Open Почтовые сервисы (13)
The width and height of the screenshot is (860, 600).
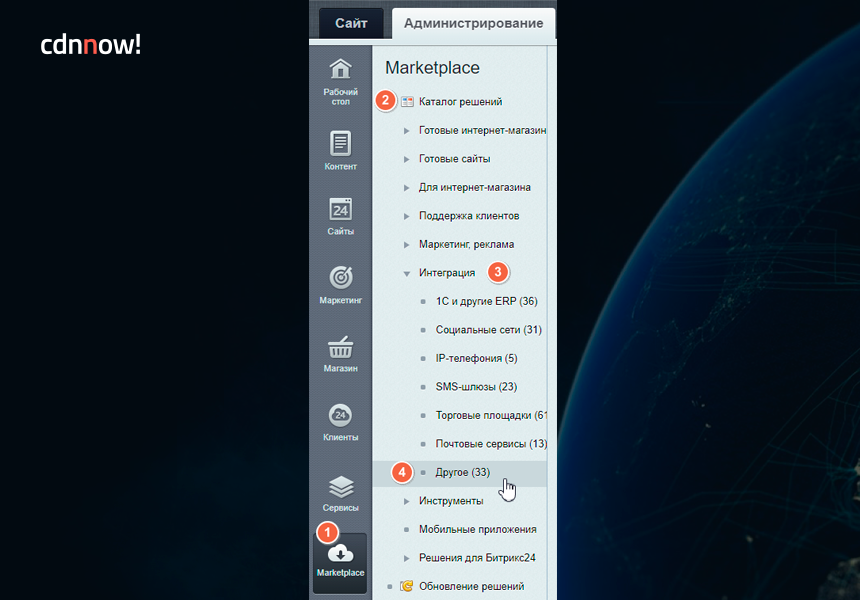coord(491,444)
